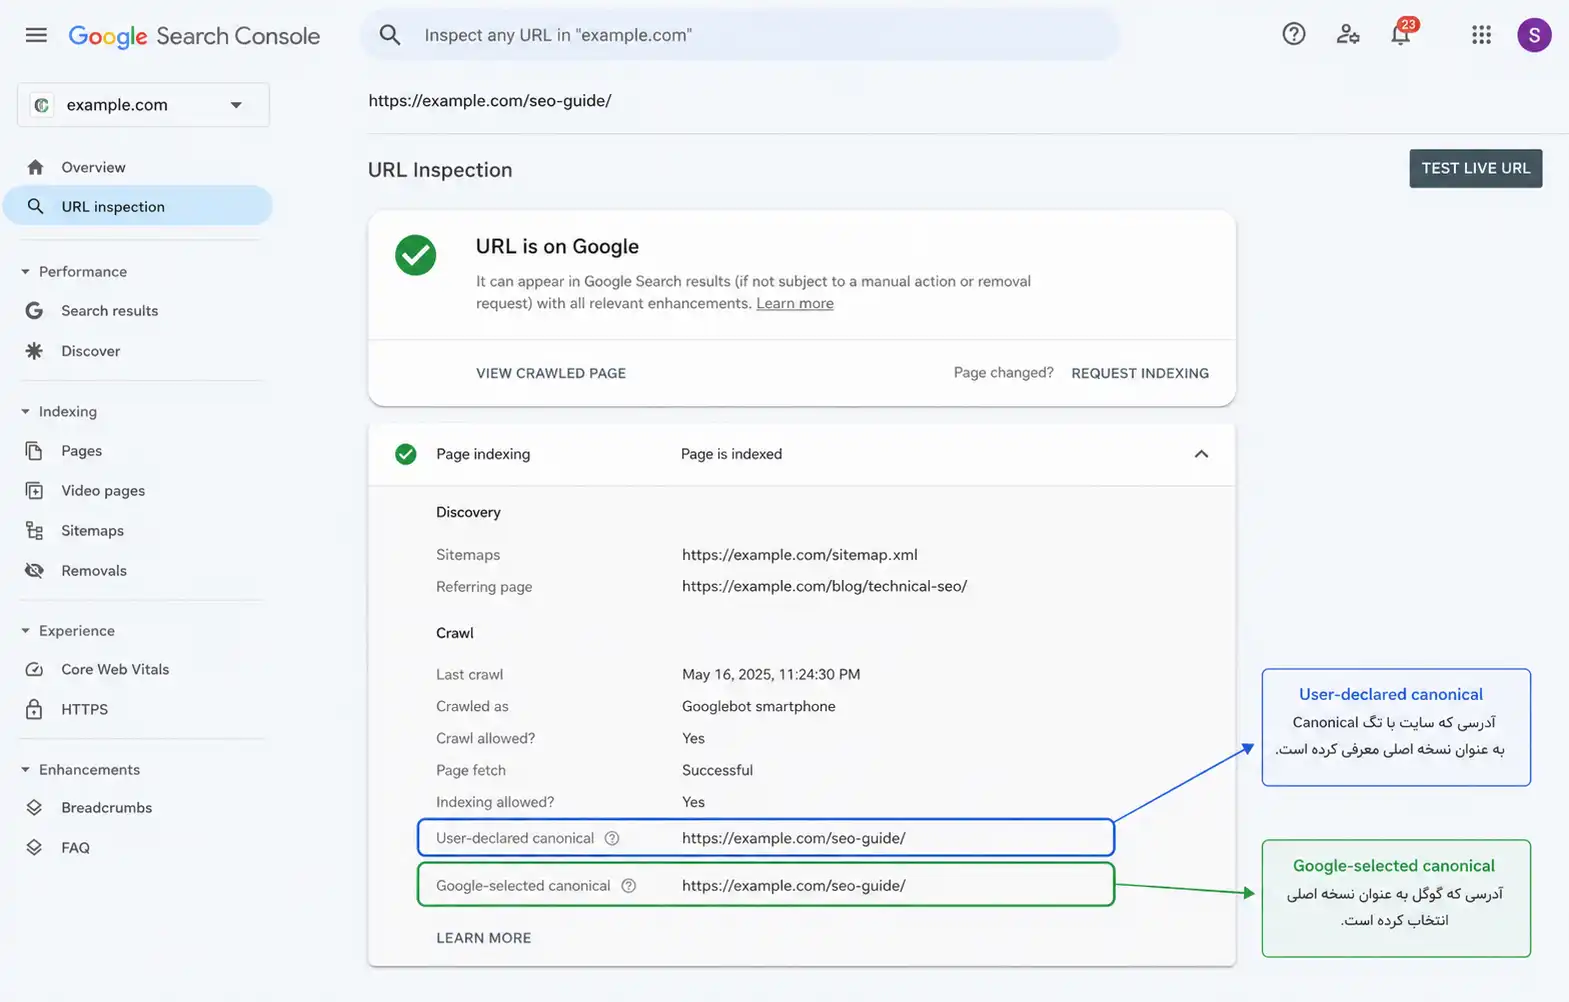The width and height of the screenshot is (1569, 1002).
Task: Open the purple account avatar
Action: click(x=1534, y=35)
